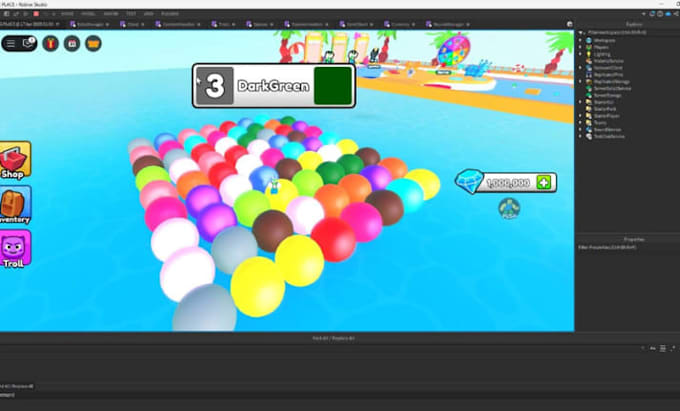
Task: Open the orange basket icon in top bar
Action: tap(93, 43)
